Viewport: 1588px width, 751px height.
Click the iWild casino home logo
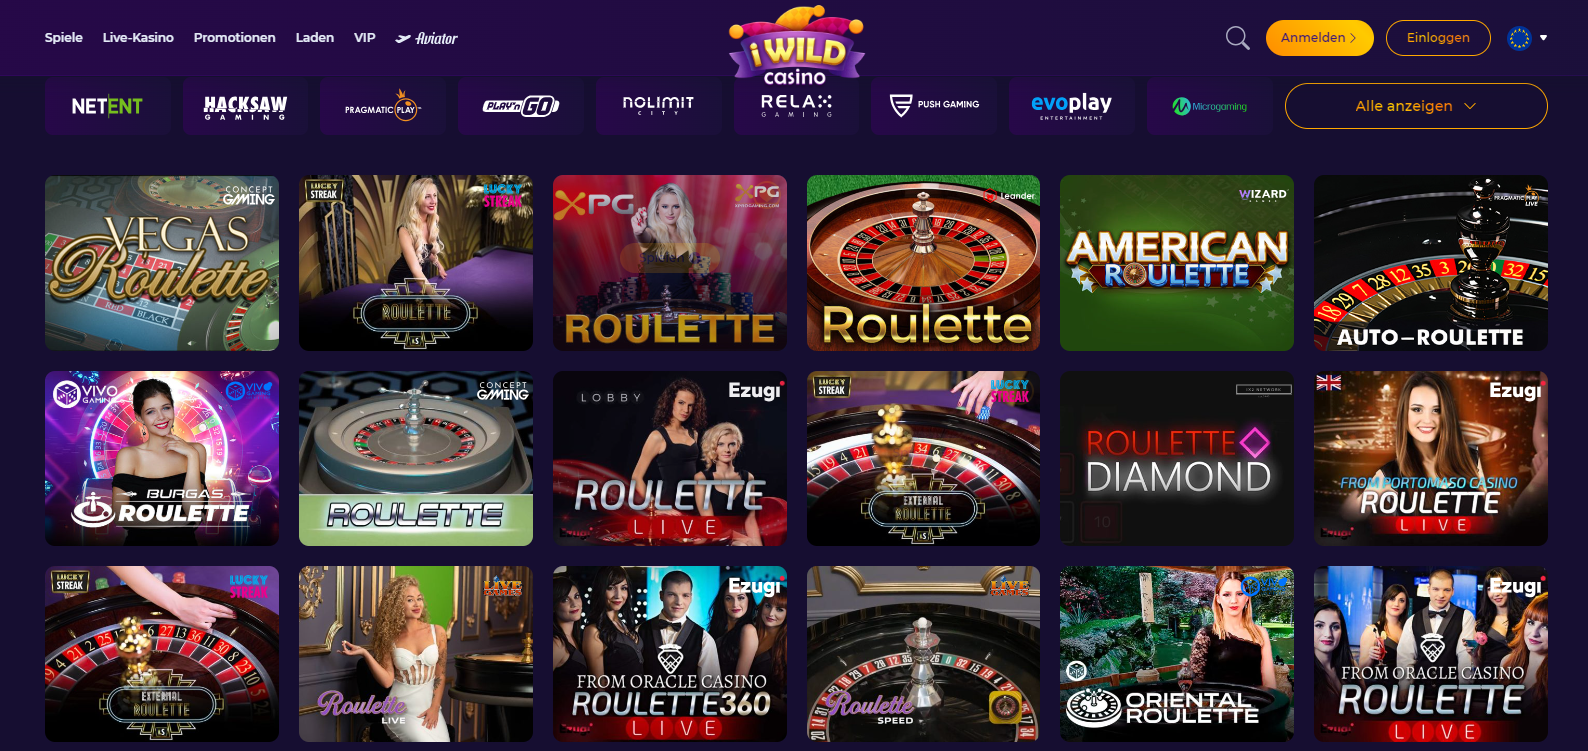796,46
